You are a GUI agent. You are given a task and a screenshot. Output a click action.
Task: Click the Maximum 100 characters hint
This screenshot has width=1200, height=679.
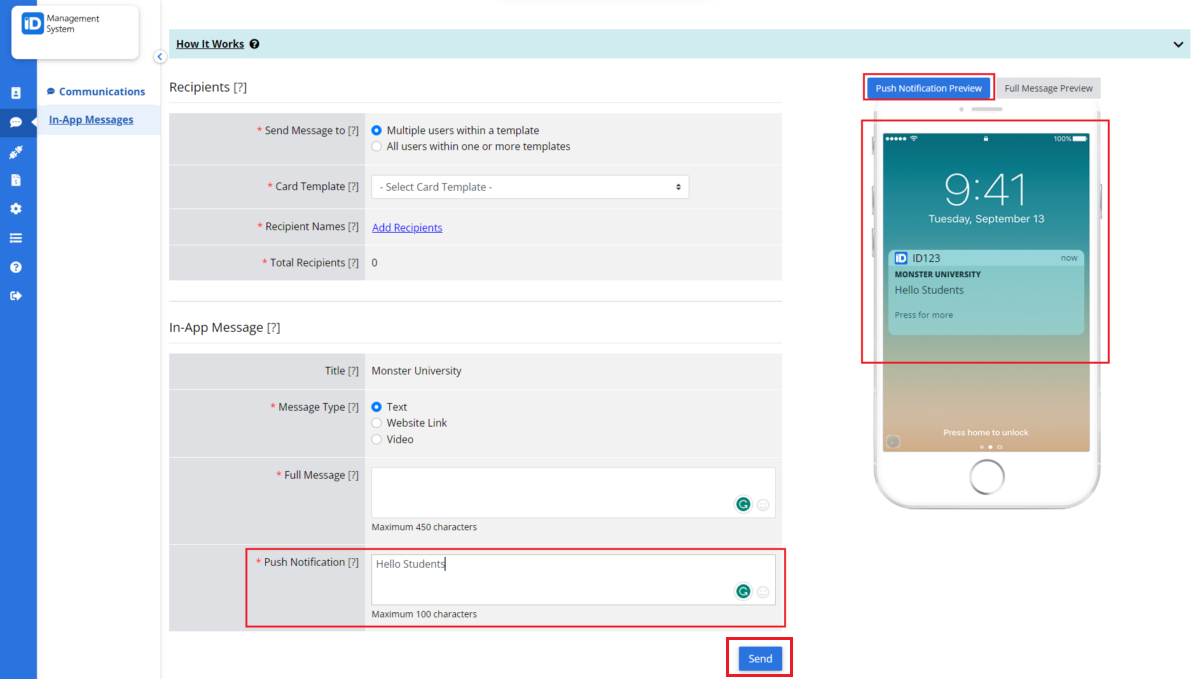coord(424,614)
